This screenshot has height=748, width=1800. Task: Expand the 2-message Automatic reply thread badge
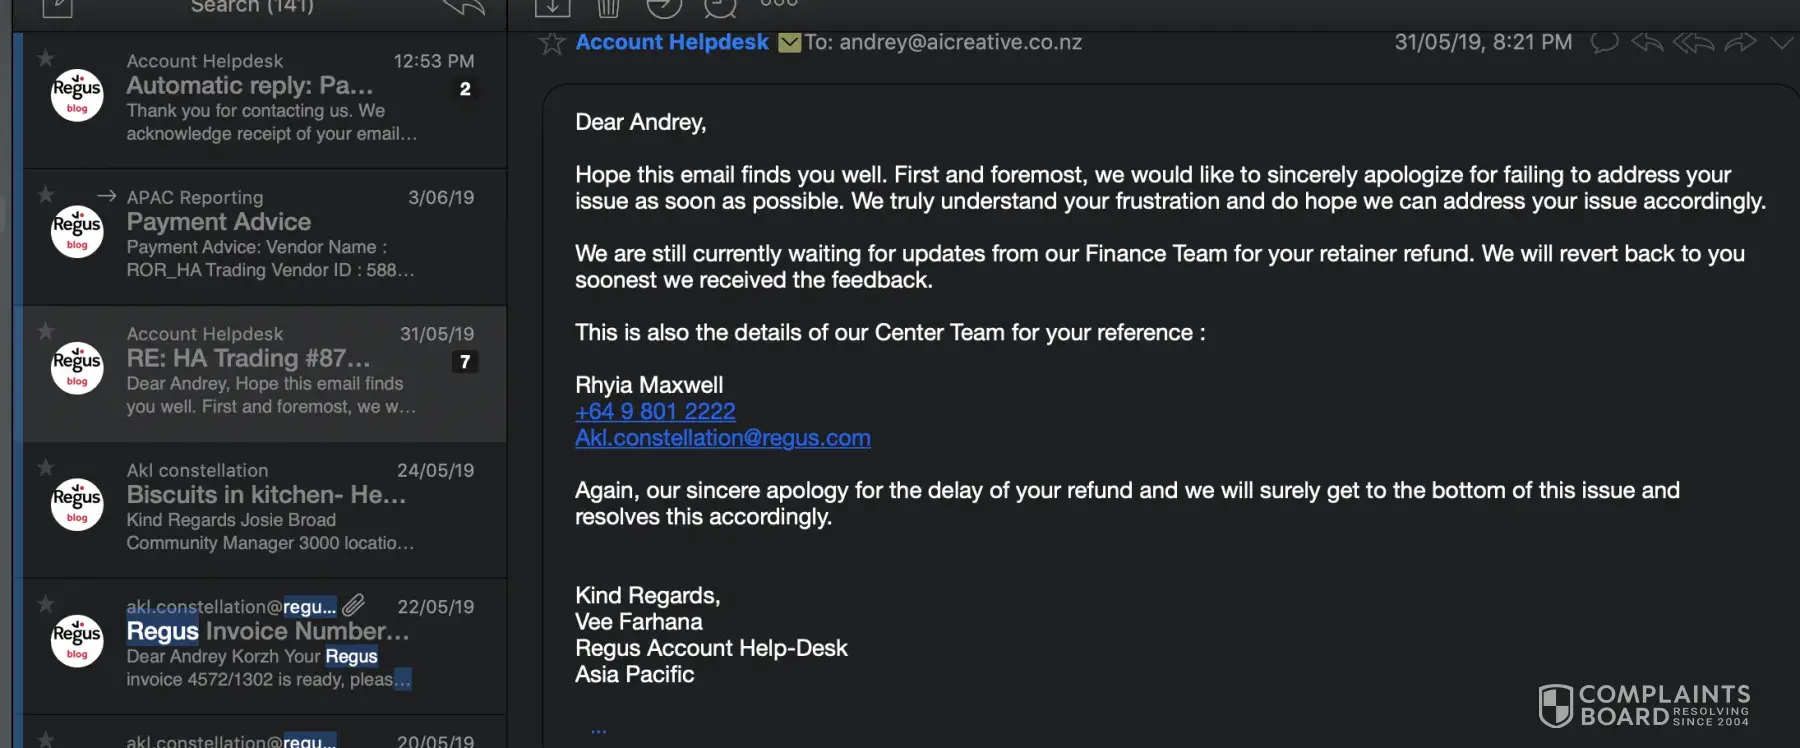tap(465, 89)
